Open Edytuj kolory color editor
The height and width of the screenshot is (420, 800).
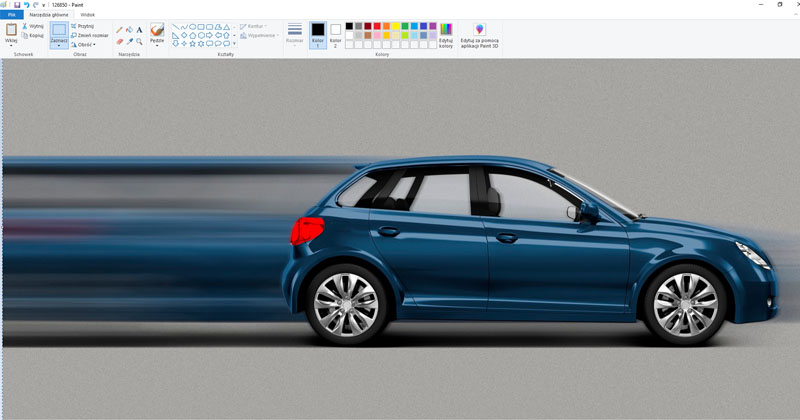tap(446, 35)
